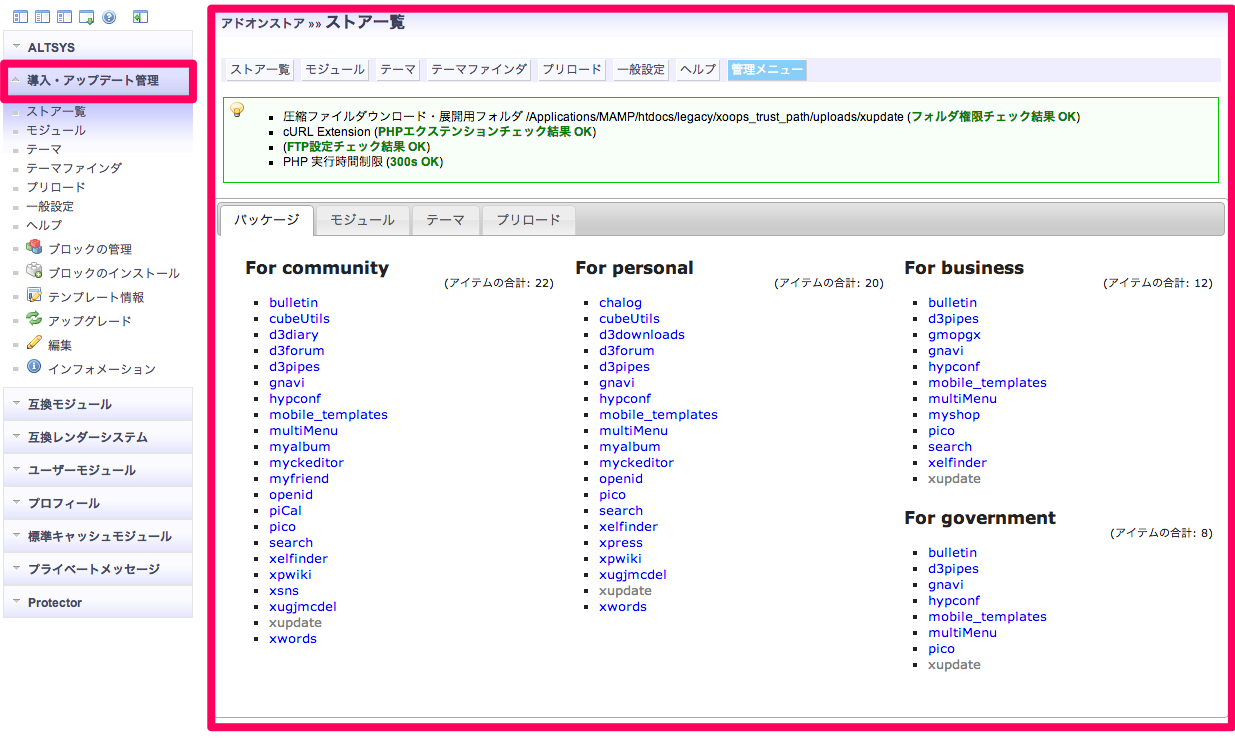The image size is (1235, 738).
Task: Switch to the テーマ tab
Action: click(446, 220)
